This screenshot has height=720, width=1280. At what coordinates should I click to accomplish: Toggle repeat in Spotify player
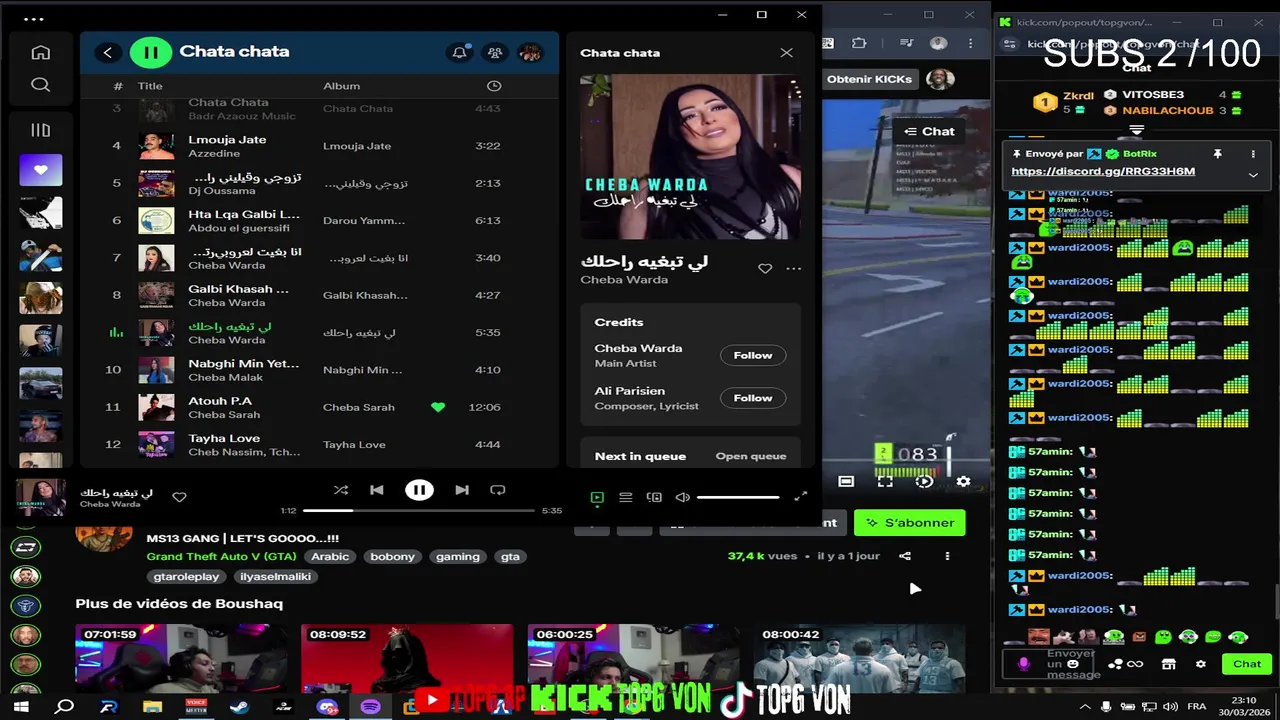tap(497, 490)
